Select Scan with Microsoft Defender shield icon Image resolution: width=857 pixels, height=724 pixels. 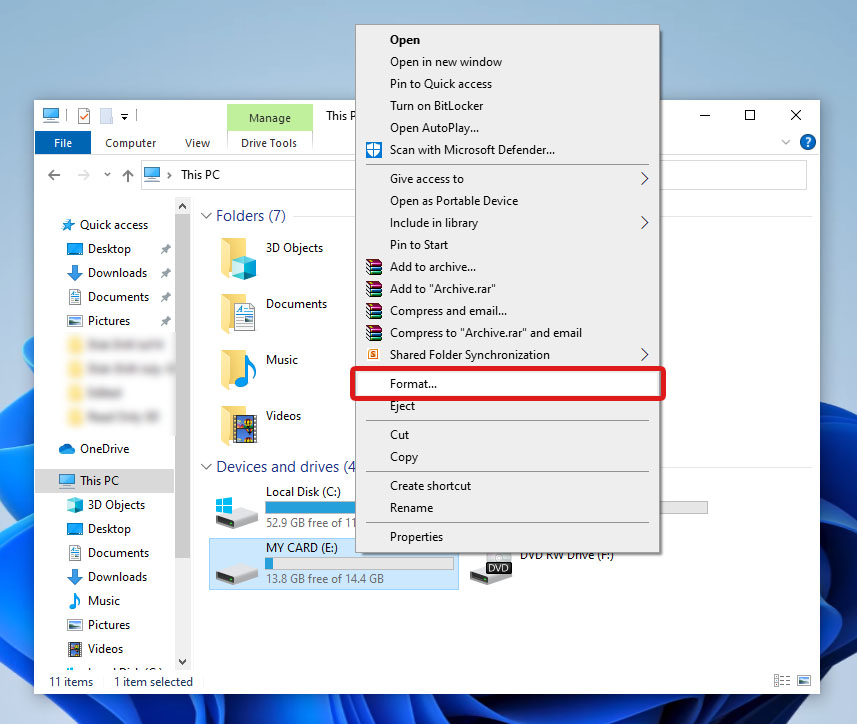click(374, 149)
